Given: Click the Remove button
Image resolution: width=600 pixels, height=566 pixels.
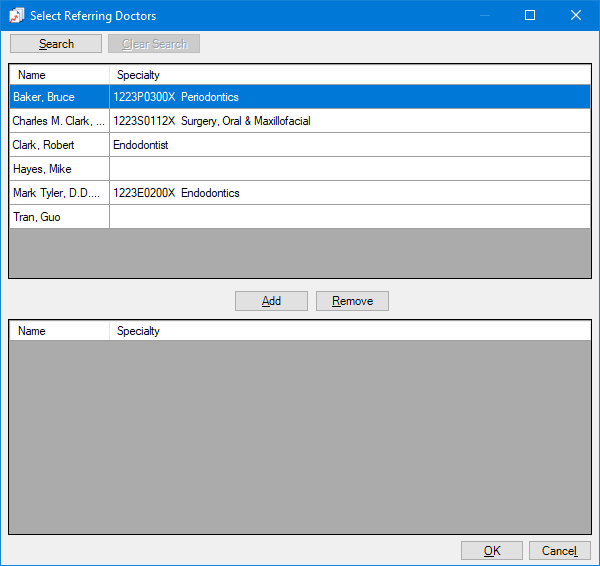Looking at the screenshot, I should click(x=352, y=301).
